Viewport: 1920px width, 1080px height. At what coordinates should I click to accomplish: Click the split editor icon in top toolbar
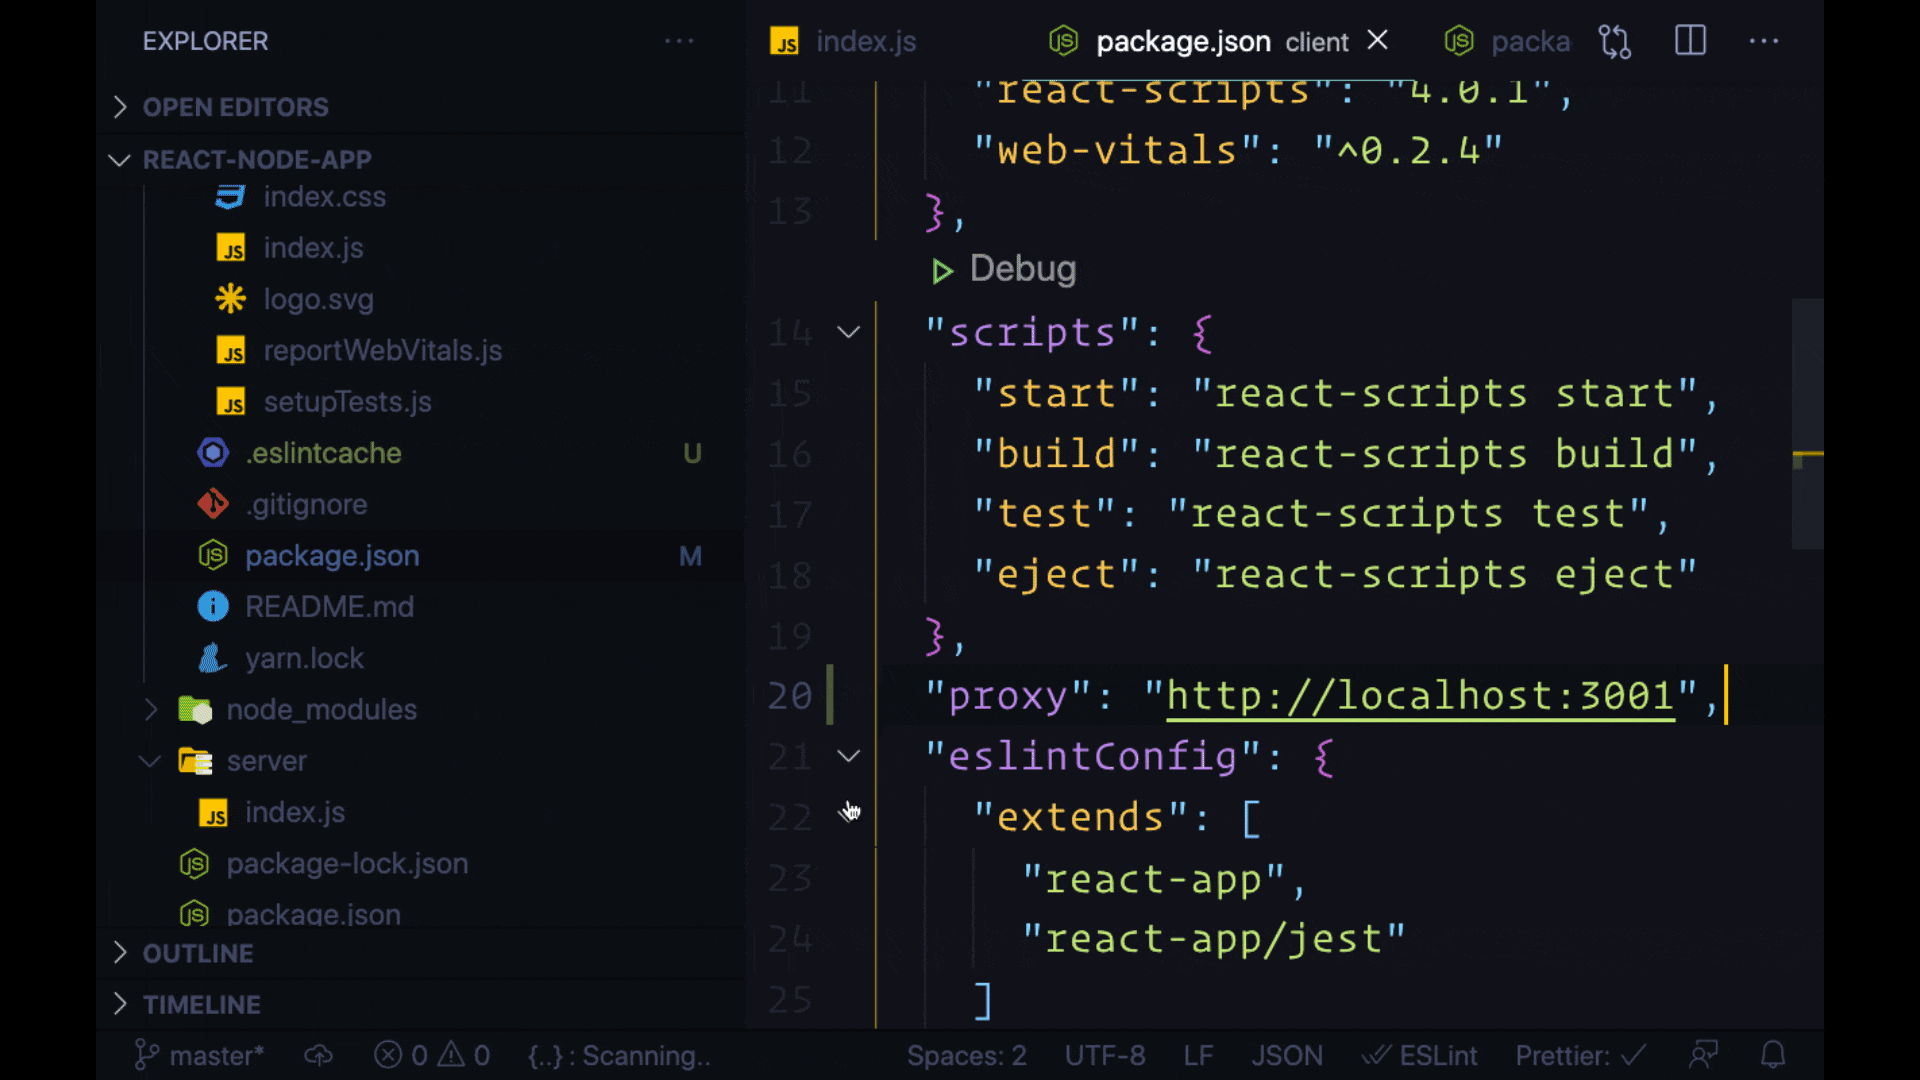[x=1689, y=40]
